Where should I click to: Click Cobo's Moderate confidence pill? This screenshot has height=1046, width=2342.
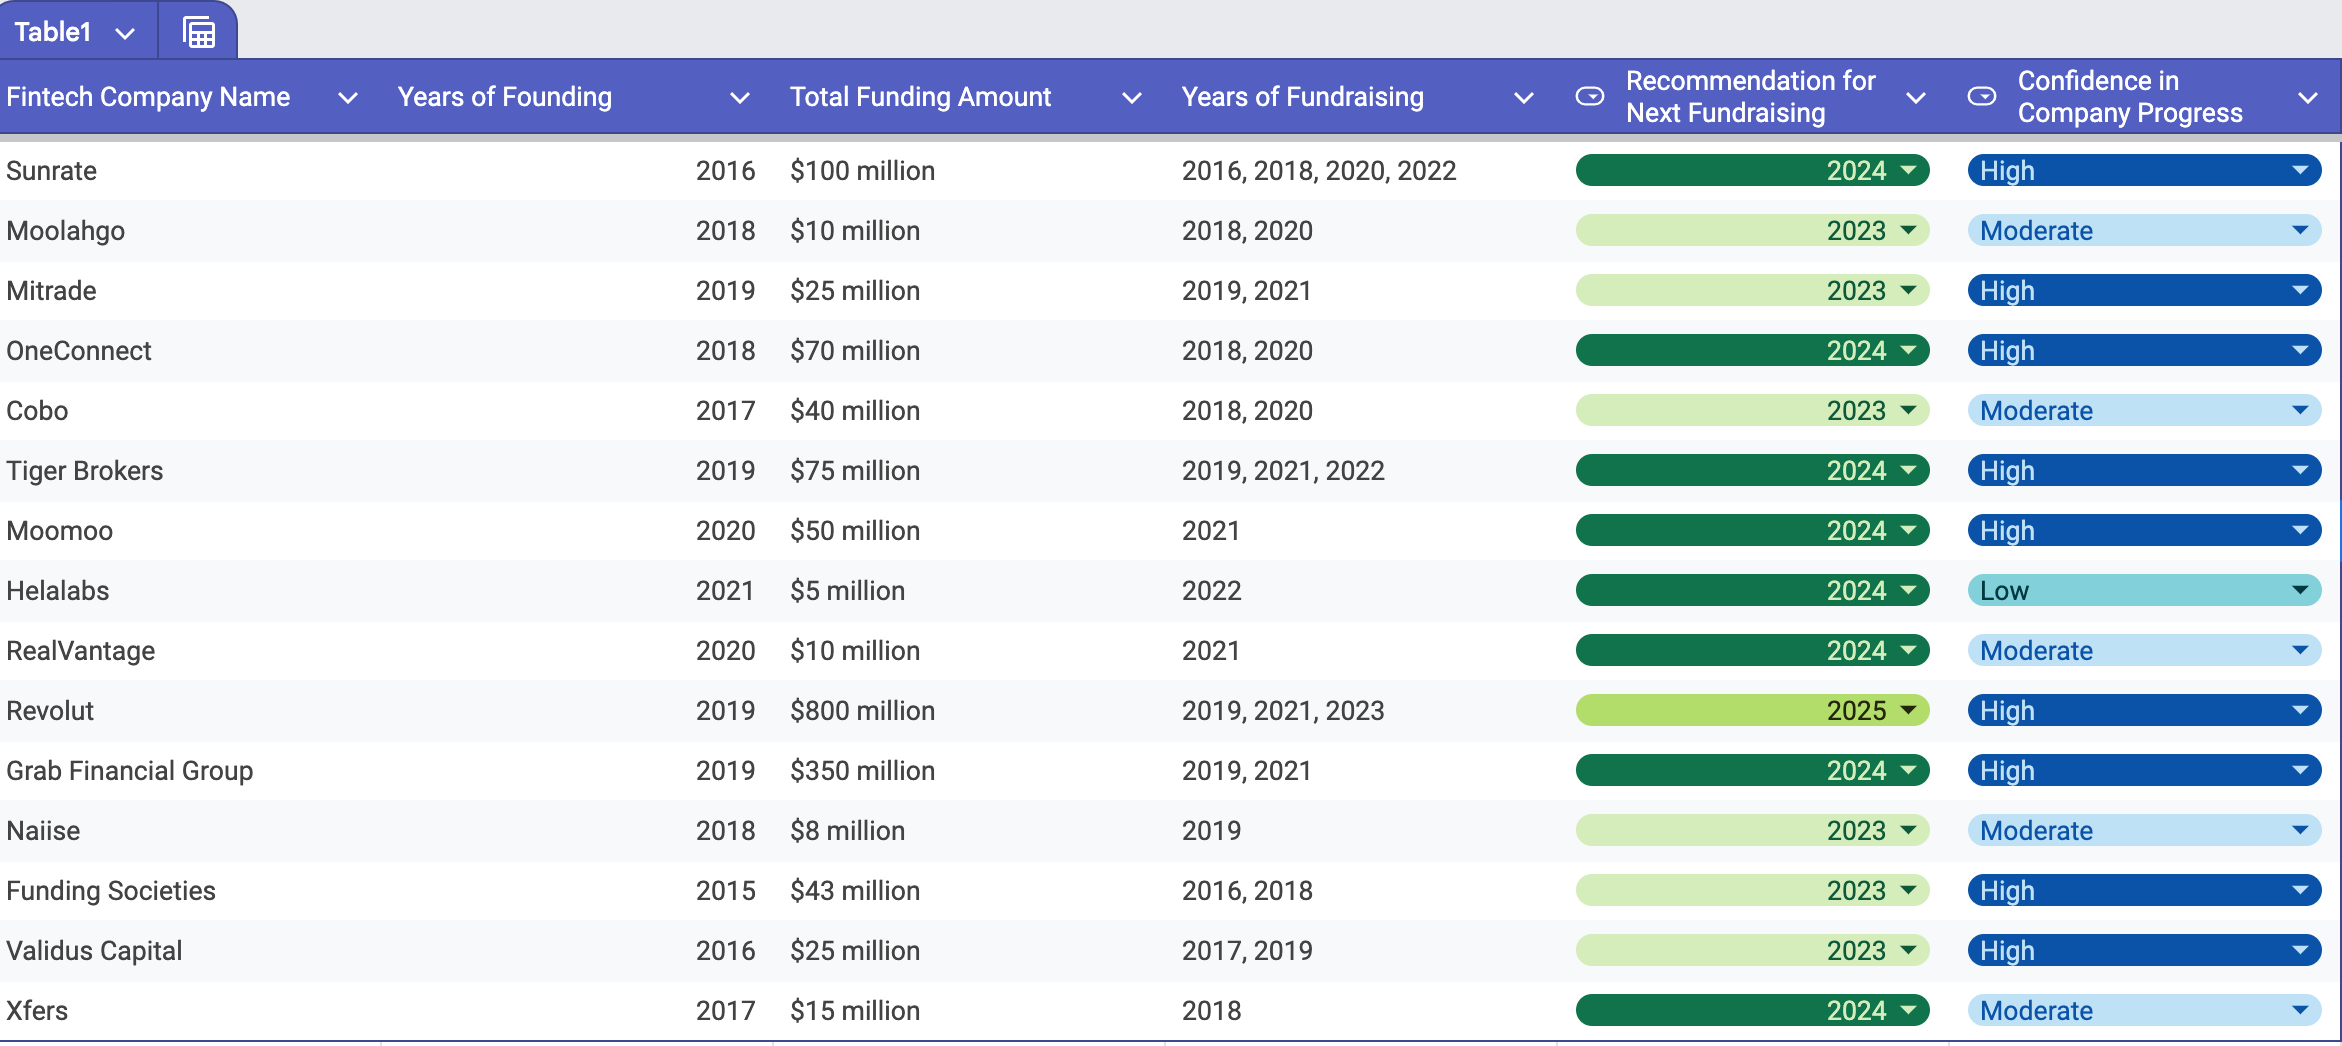2140,410
